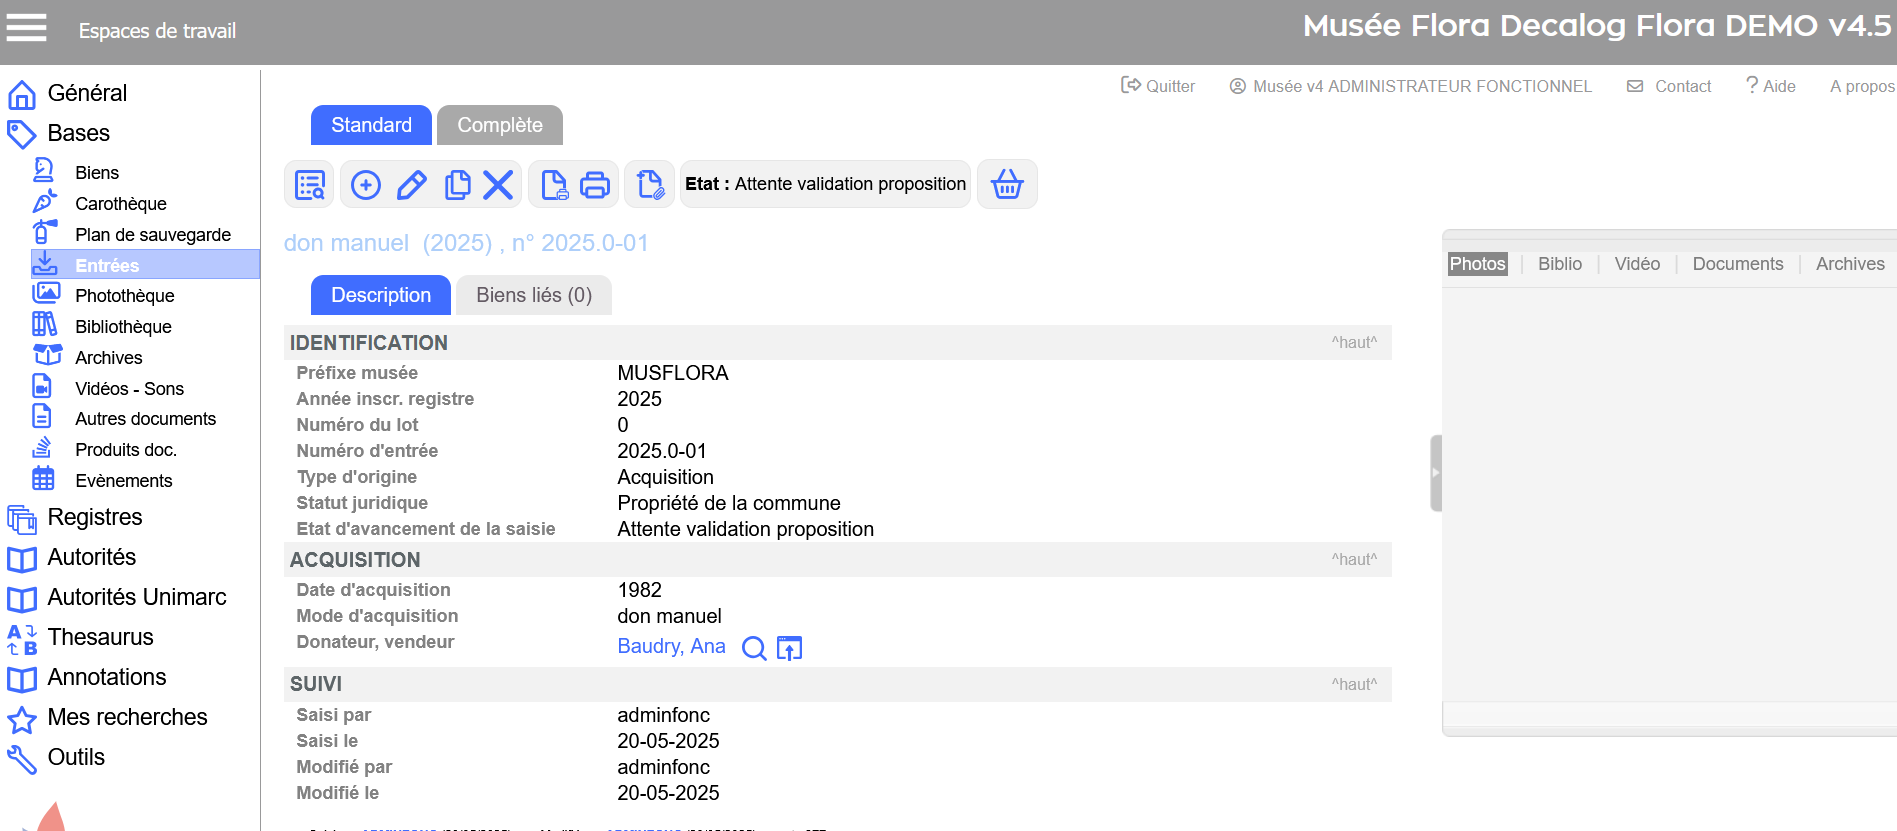Click ^haut^ link in ACQUISITION header
The width and height of the screenshot is (1897, 831).
point(1353,559)
